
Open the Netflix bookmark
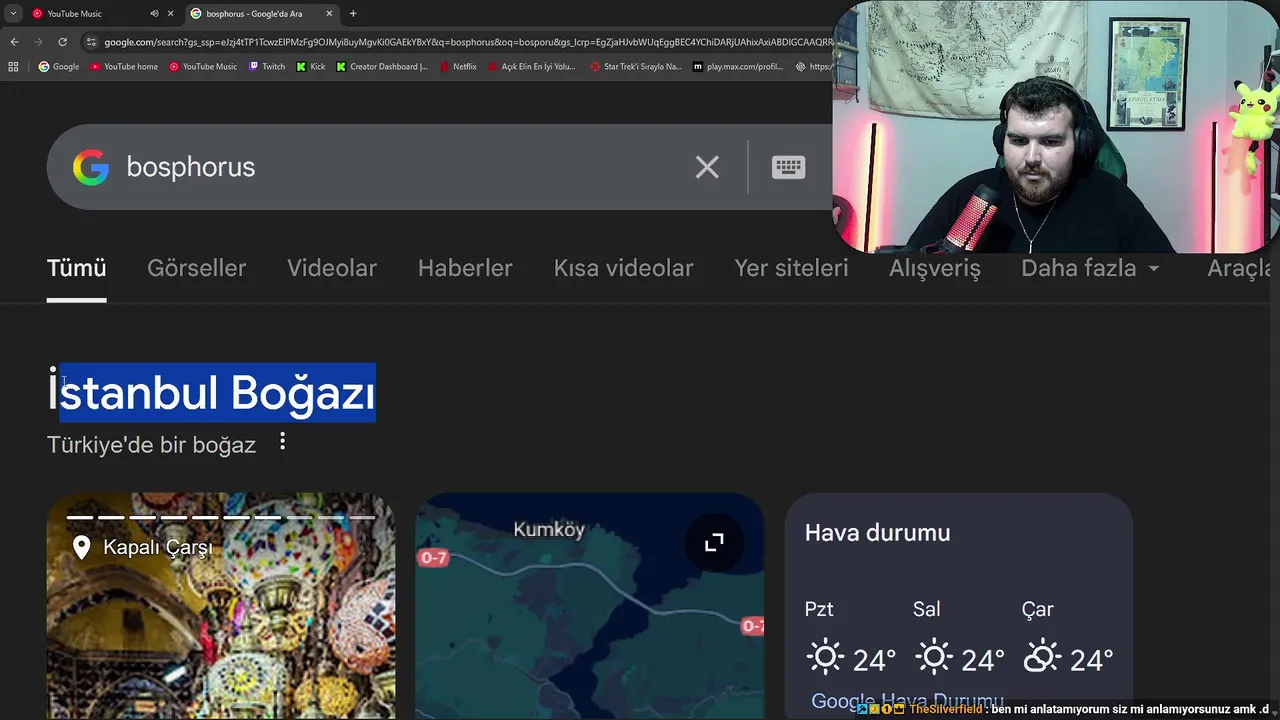click(457, 67)
